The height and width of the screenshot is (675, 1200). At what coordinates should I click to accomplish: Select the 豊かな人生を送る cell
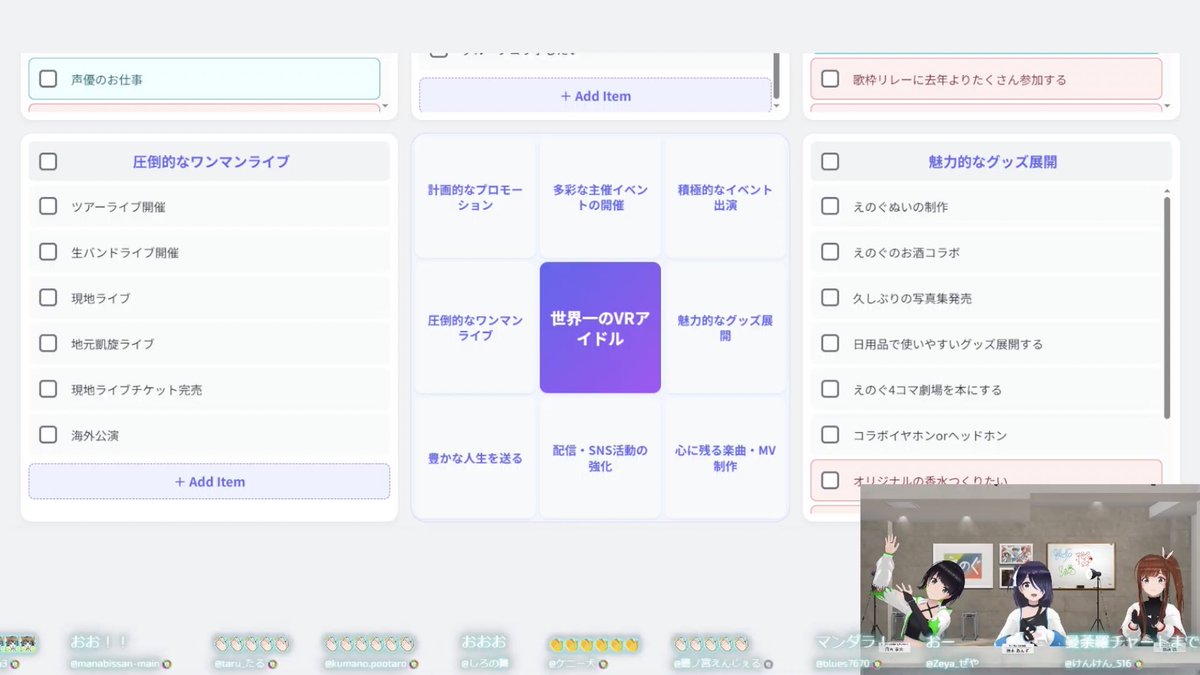click(474, 457)
